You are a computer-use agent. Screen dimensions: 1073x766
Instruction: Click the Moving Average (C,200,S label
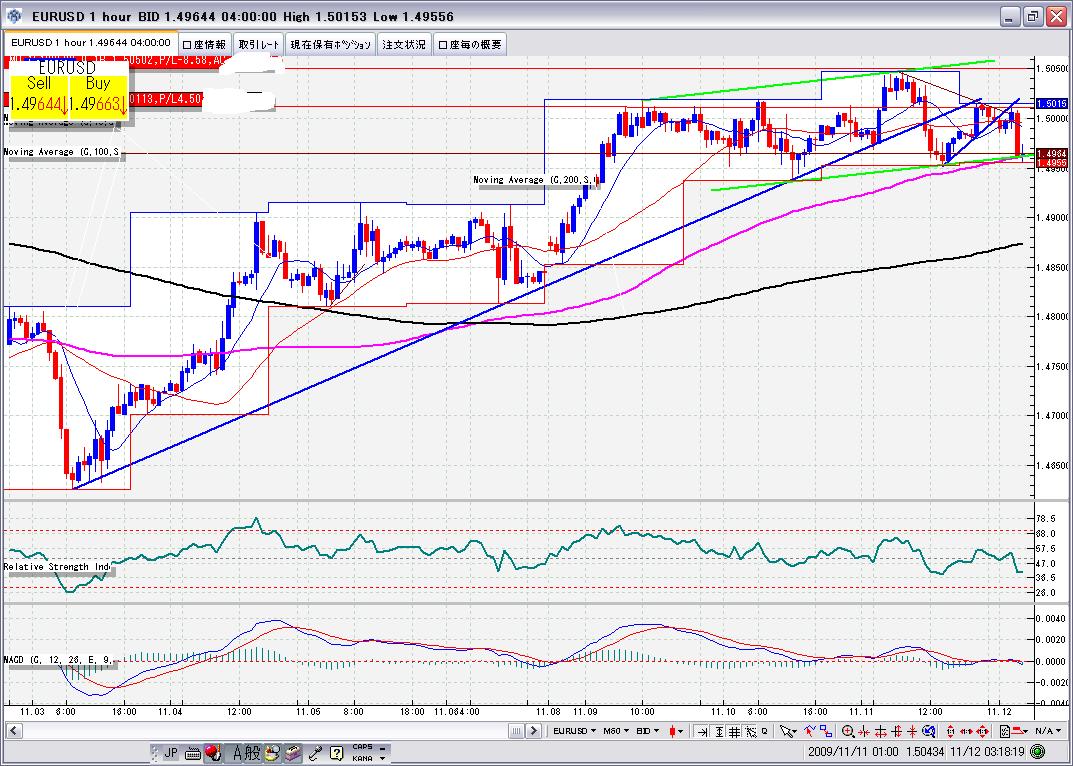[x=536, y=180]
